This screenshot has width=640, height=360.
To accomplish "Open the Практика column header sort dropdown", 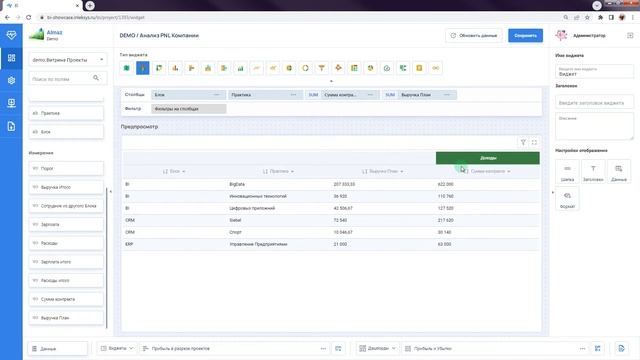I will point(292,171).
